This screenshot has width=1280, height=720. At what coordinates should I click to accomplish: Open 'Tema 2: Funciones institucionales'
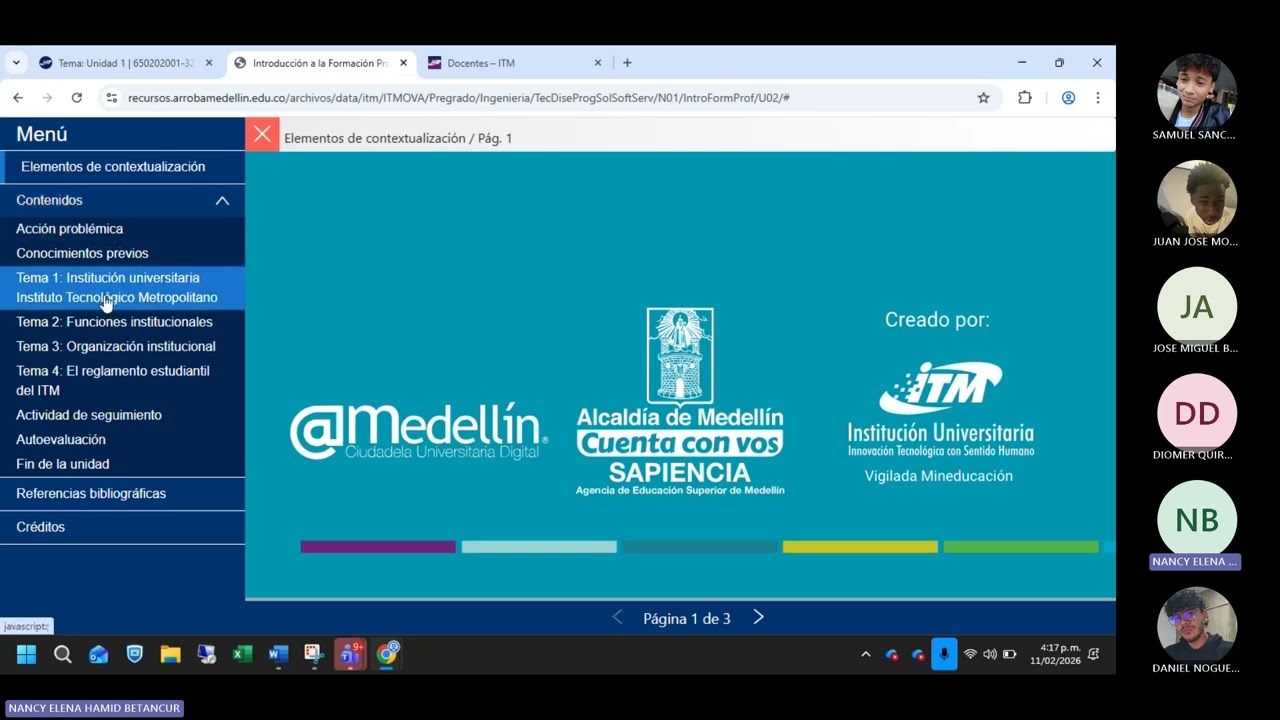click(x=114, y=322)
